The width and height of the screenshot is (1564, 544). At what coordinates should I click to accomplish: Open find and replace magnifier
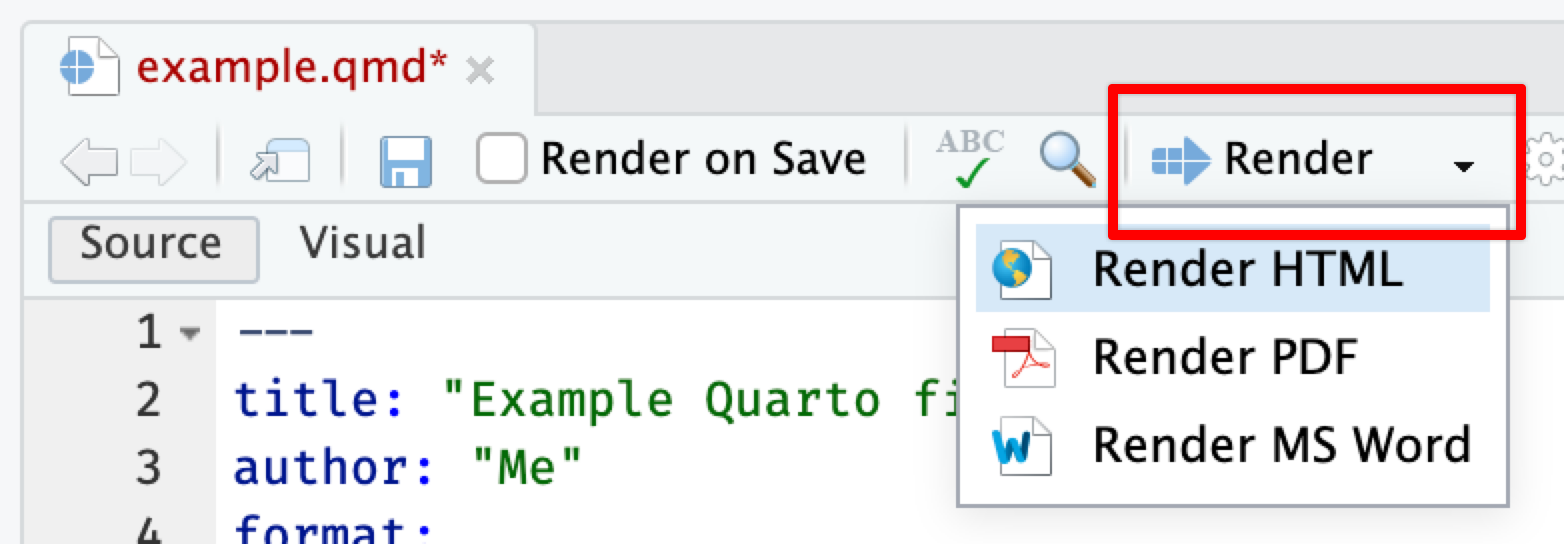click(1066, 159)
